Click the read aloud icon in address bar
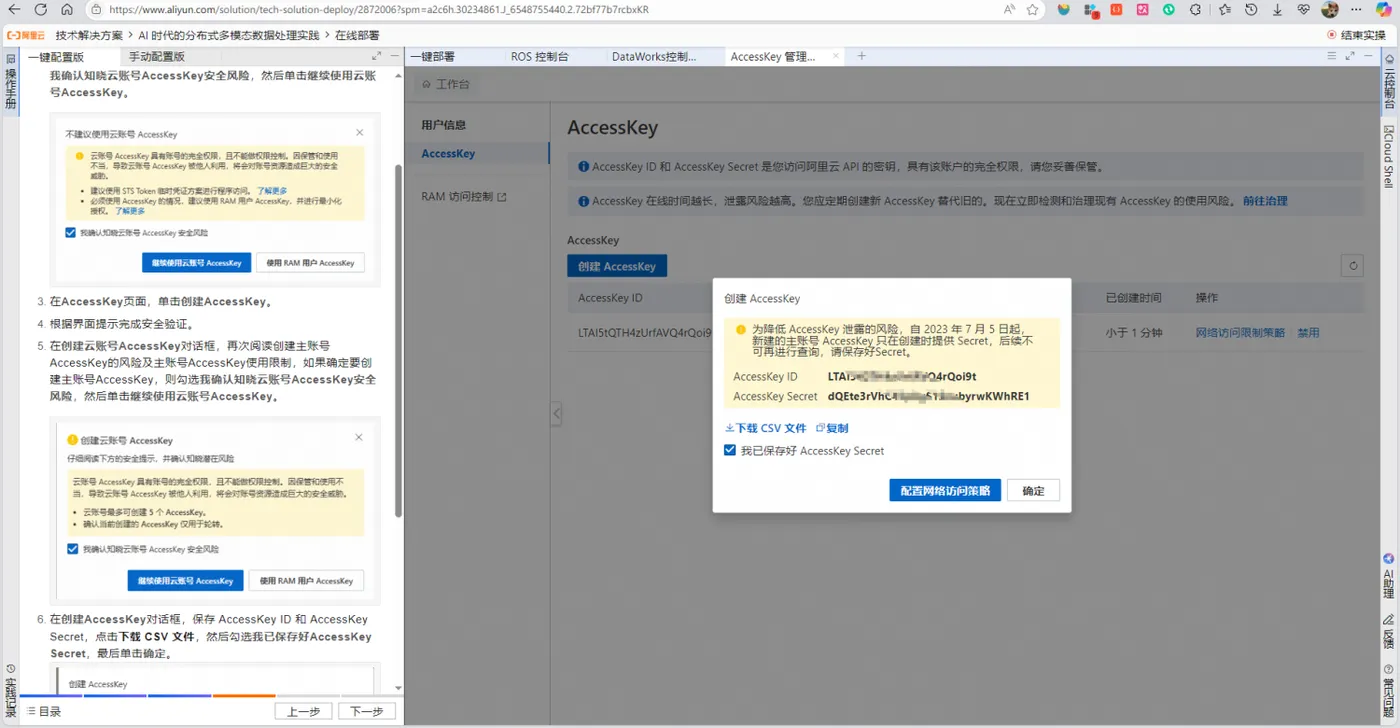Viewport: 1400px width, 728px height. [x=1009, y=10]
